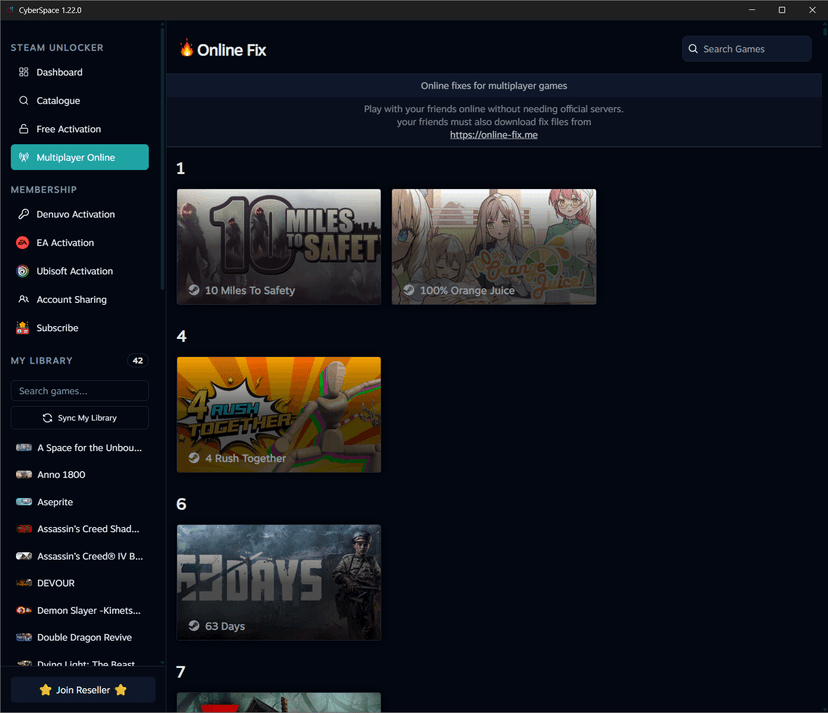Open the 10 Miles To Safety thumbnail
The height and width of the screenshot is (713, 828).
pyautogui.click(x=278, y=246)
